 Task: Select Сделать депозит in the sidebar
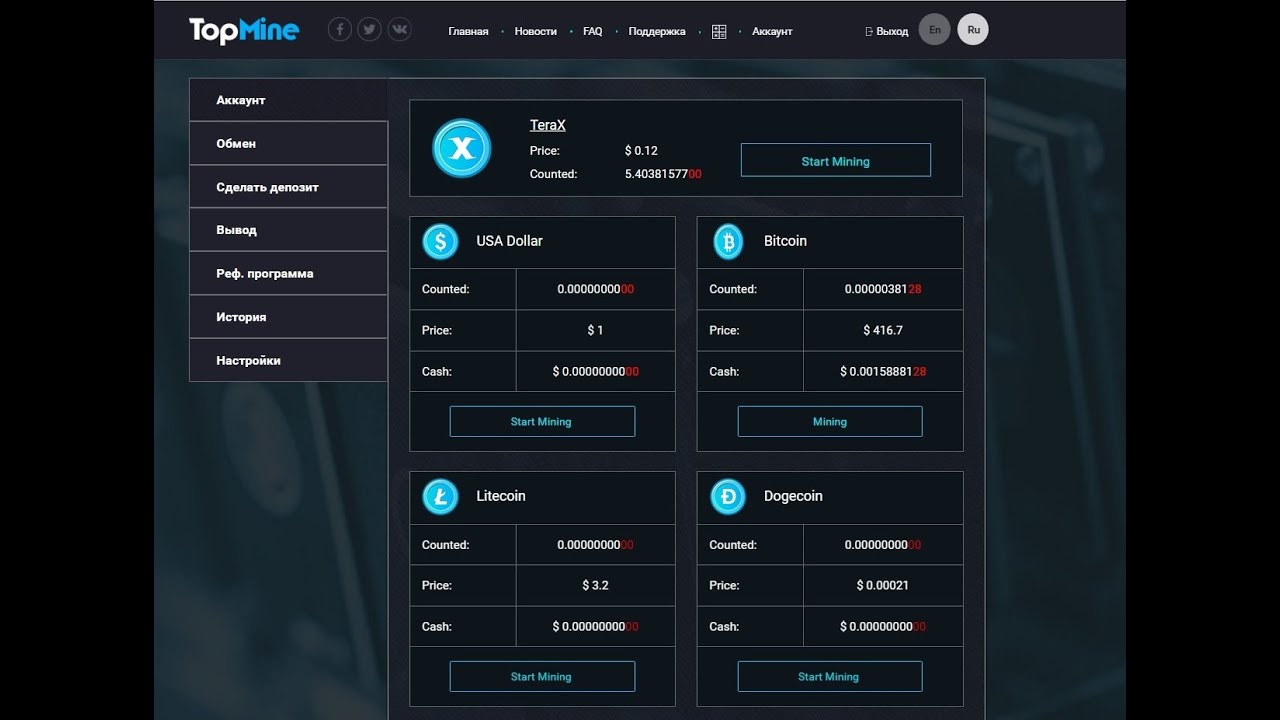point(288,187)
